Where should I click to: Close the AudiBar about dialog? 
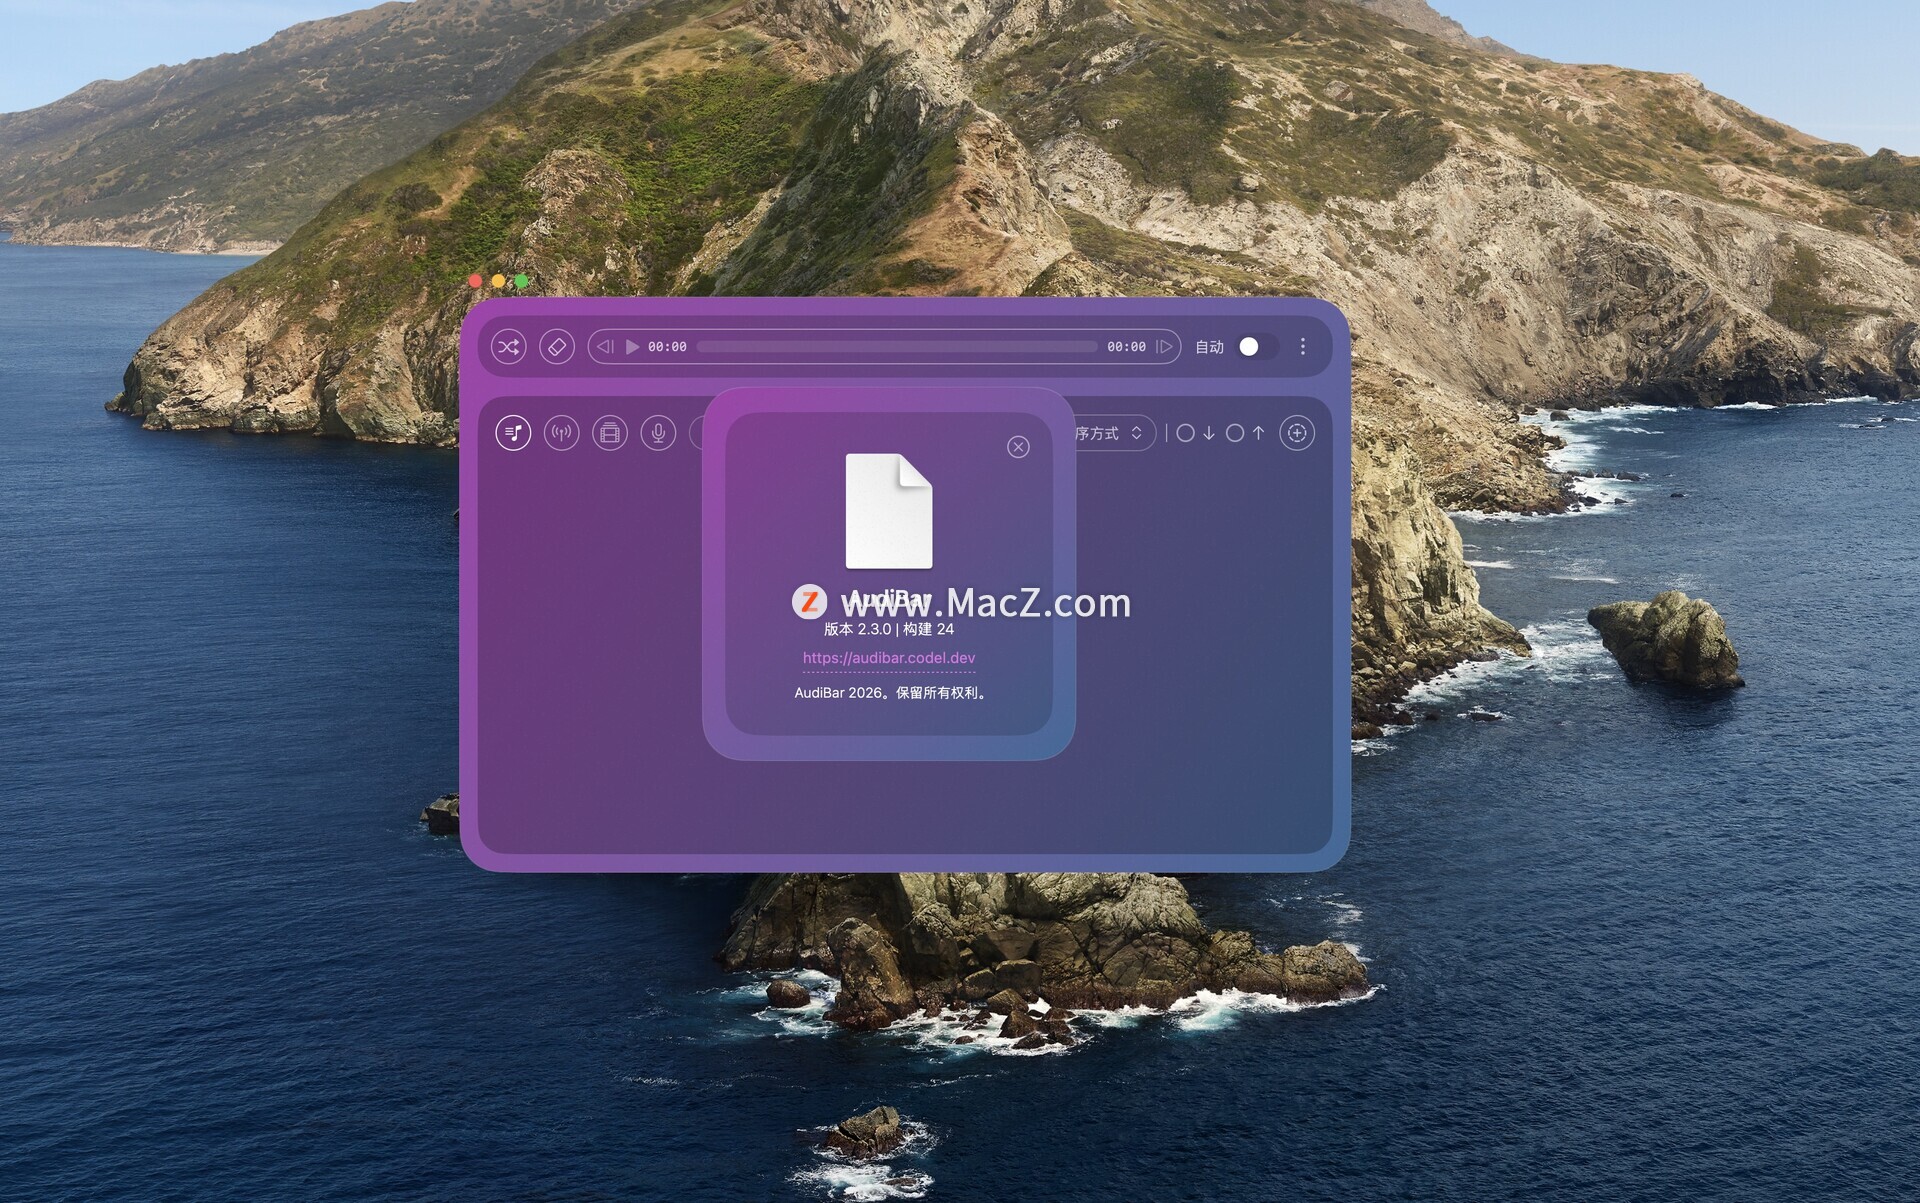tap(1018, 447)
